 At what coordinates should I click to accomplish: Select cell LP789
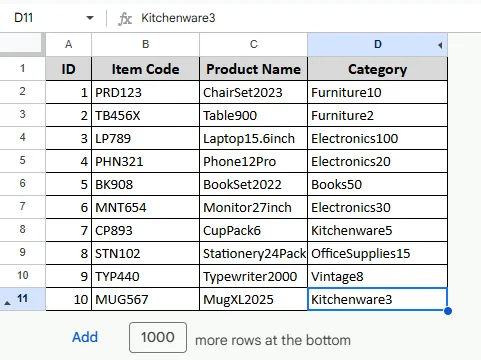[x=146, y=138]
